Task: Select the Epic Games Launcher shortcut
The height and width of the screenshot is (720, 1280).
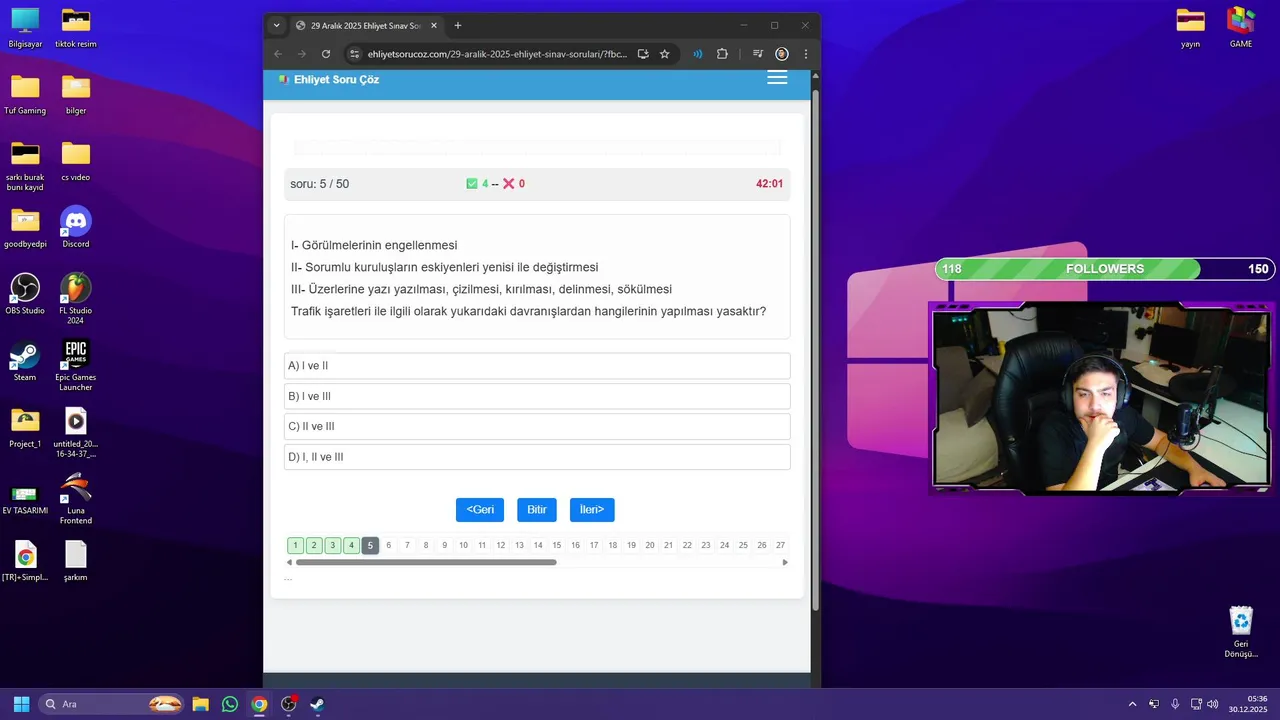Action: [76, 365]
